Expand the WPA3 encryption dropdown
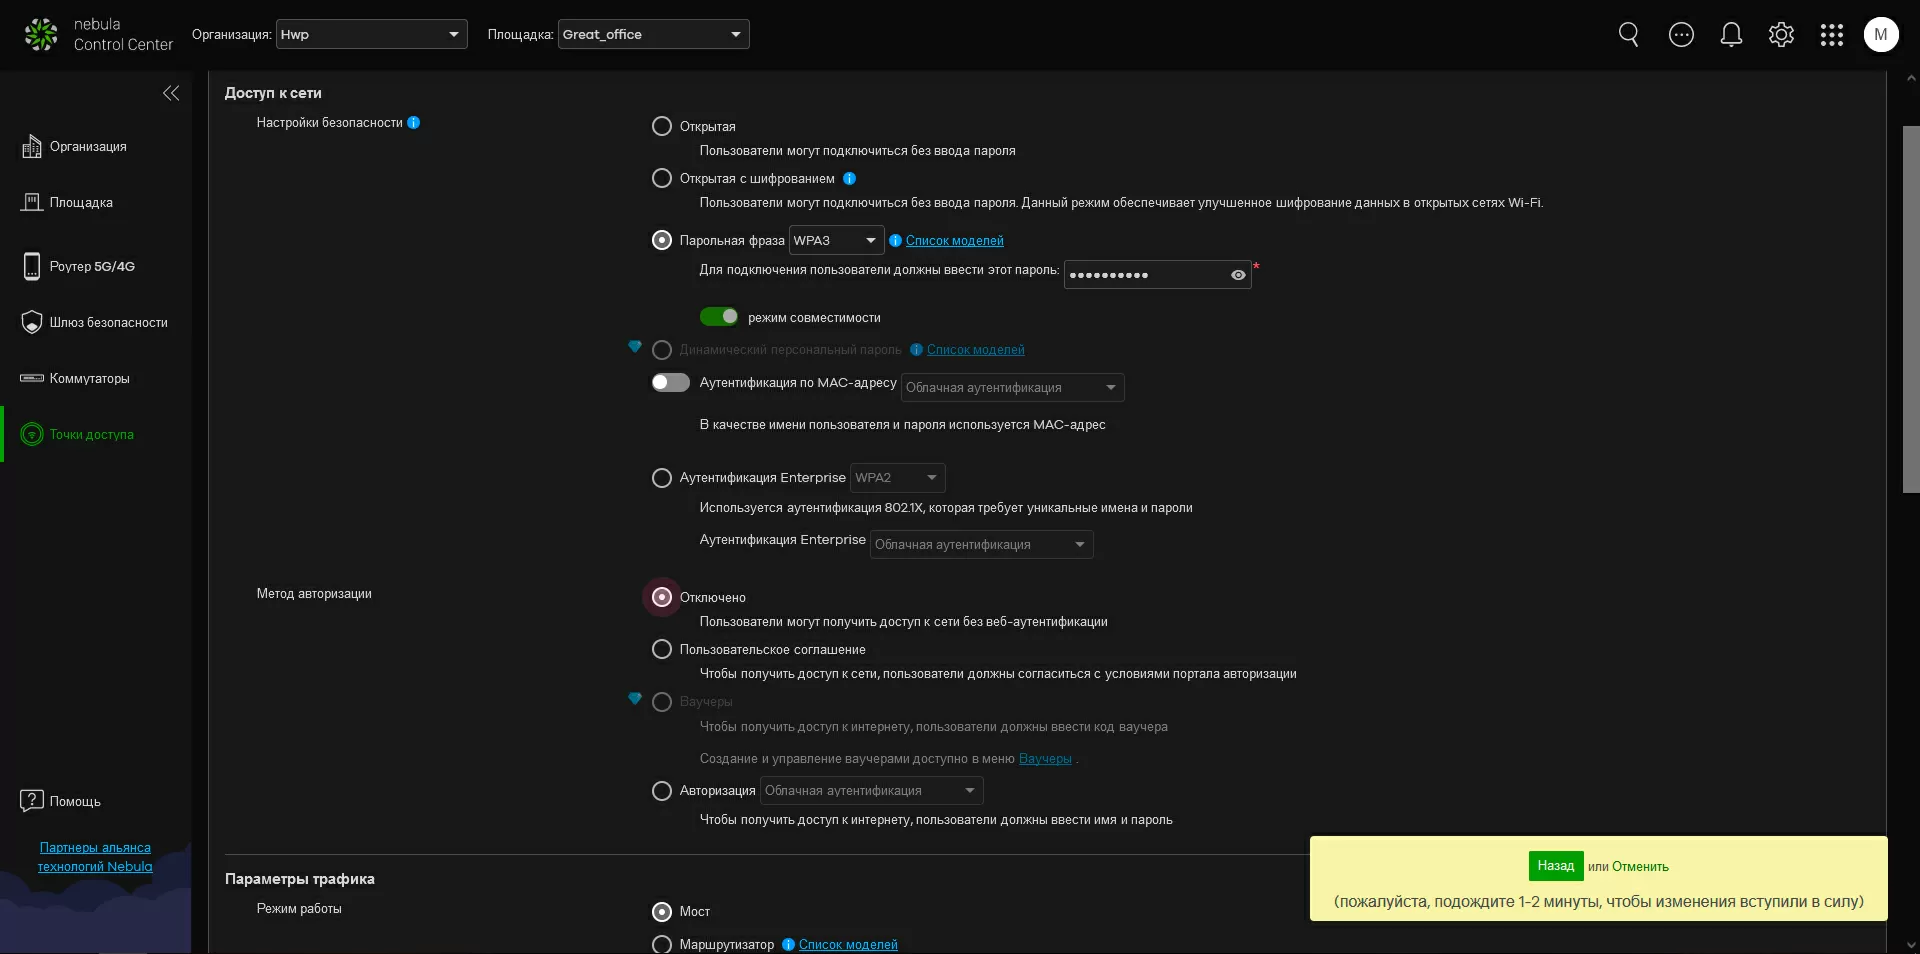 click(x=836, y=241)
